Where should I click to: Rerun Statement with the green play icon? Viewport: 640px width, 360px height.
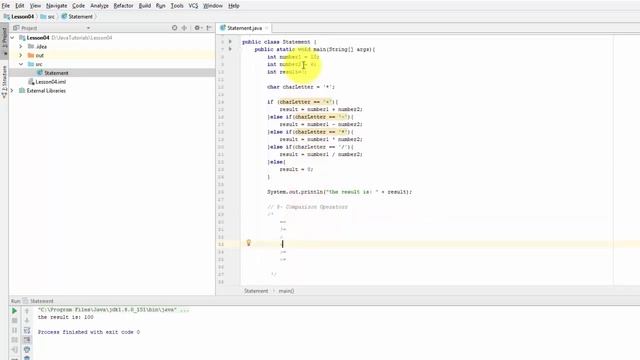(14, 311)
